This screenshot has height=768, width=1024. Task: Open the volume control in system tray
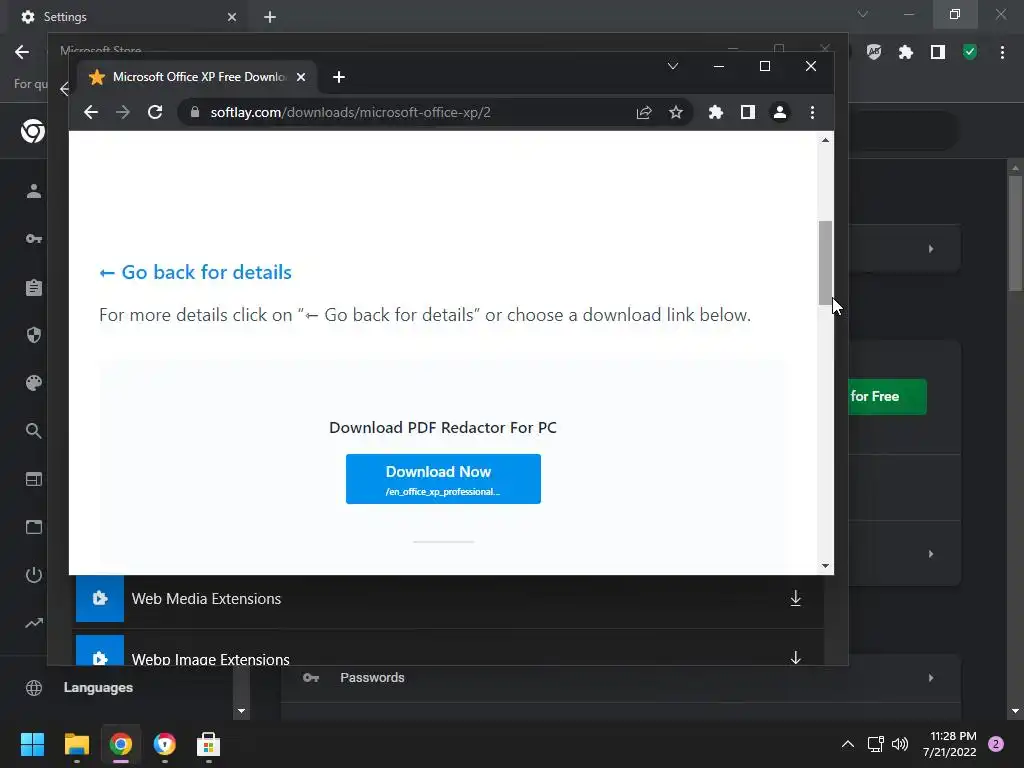[900, 744]
